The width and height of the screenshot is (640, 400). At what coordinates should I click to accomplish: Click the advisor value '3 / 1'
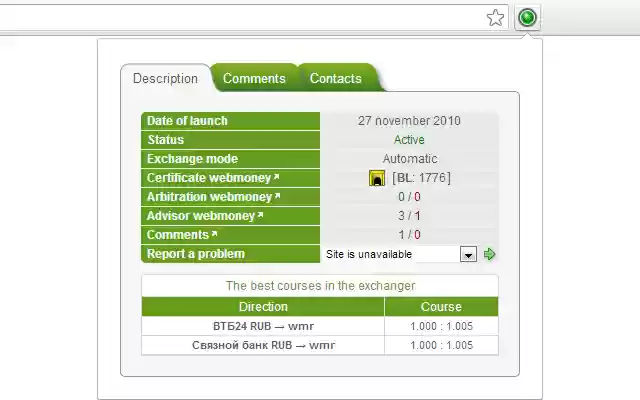409,216
